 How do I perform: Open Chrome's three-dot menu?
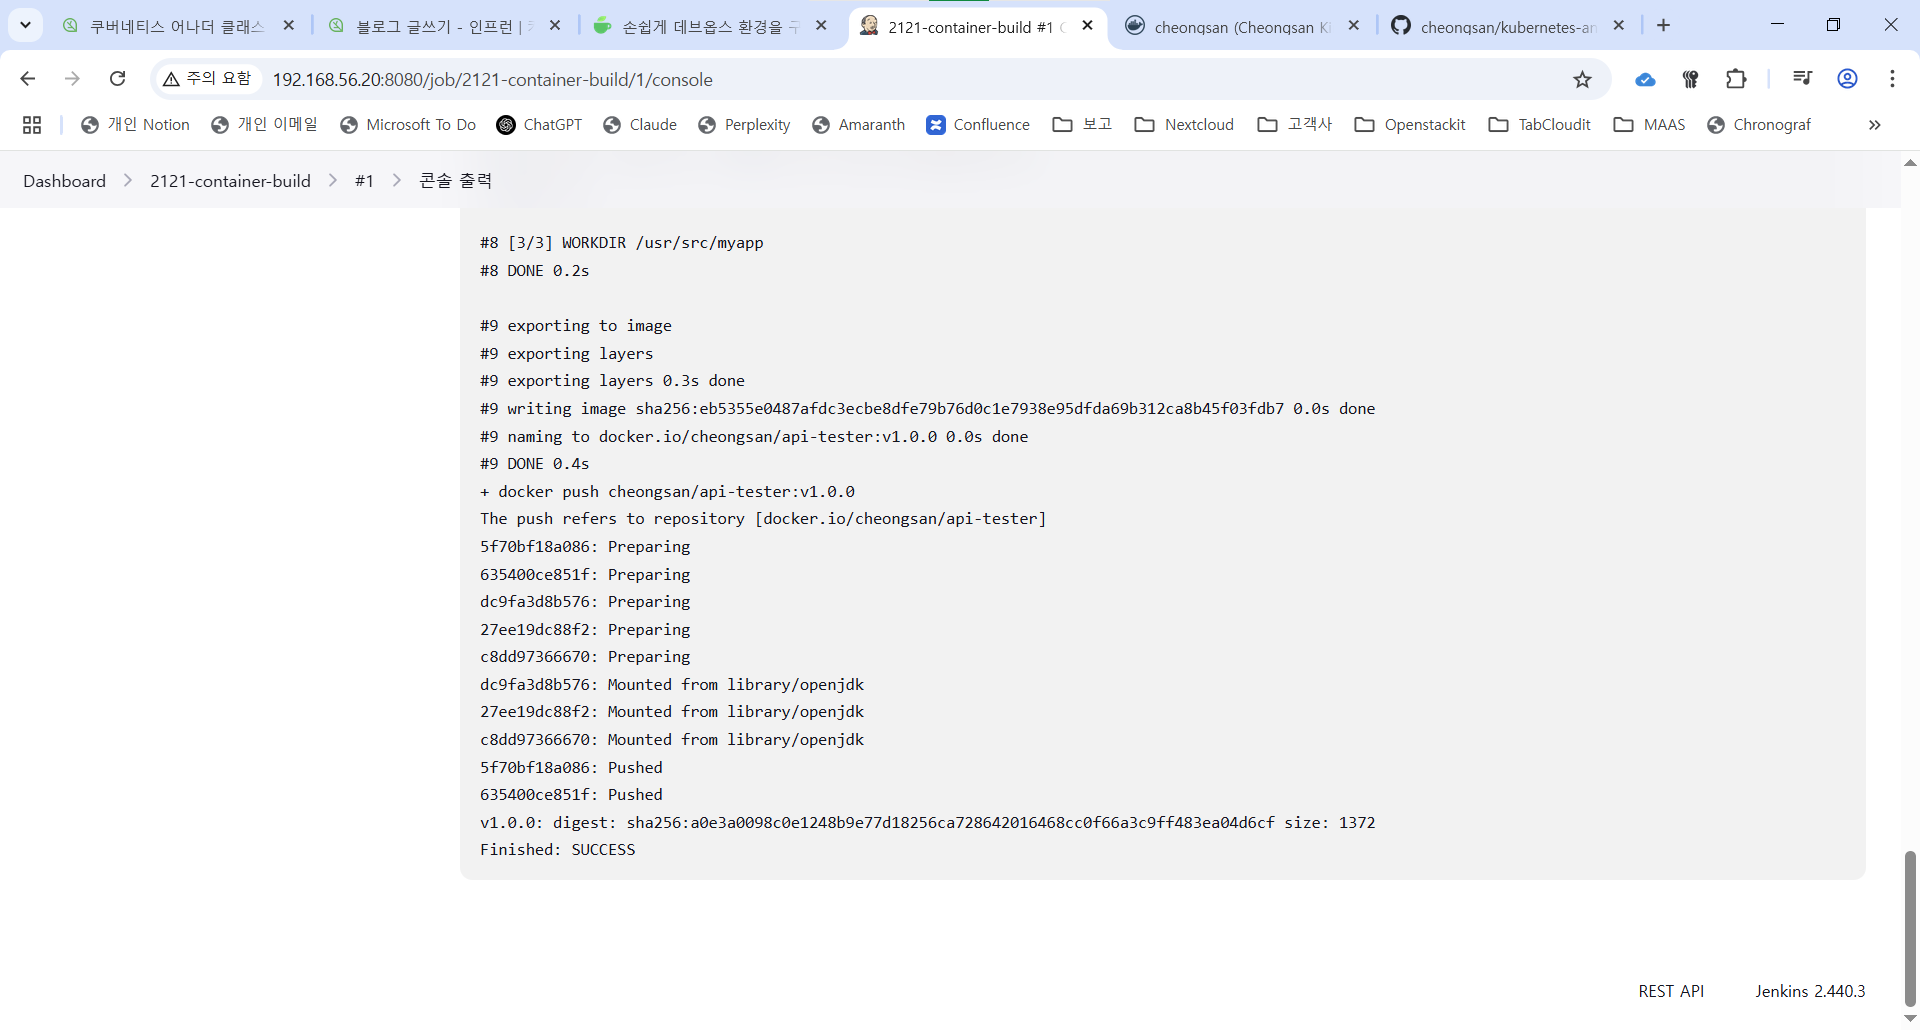point(1892,79)
